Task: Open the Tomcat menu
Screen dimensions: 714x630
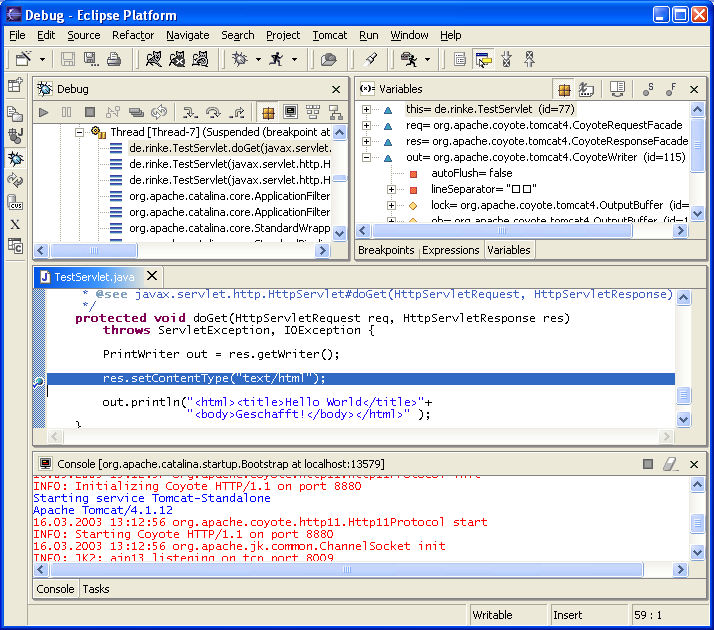Action: (x=329, y=35)
